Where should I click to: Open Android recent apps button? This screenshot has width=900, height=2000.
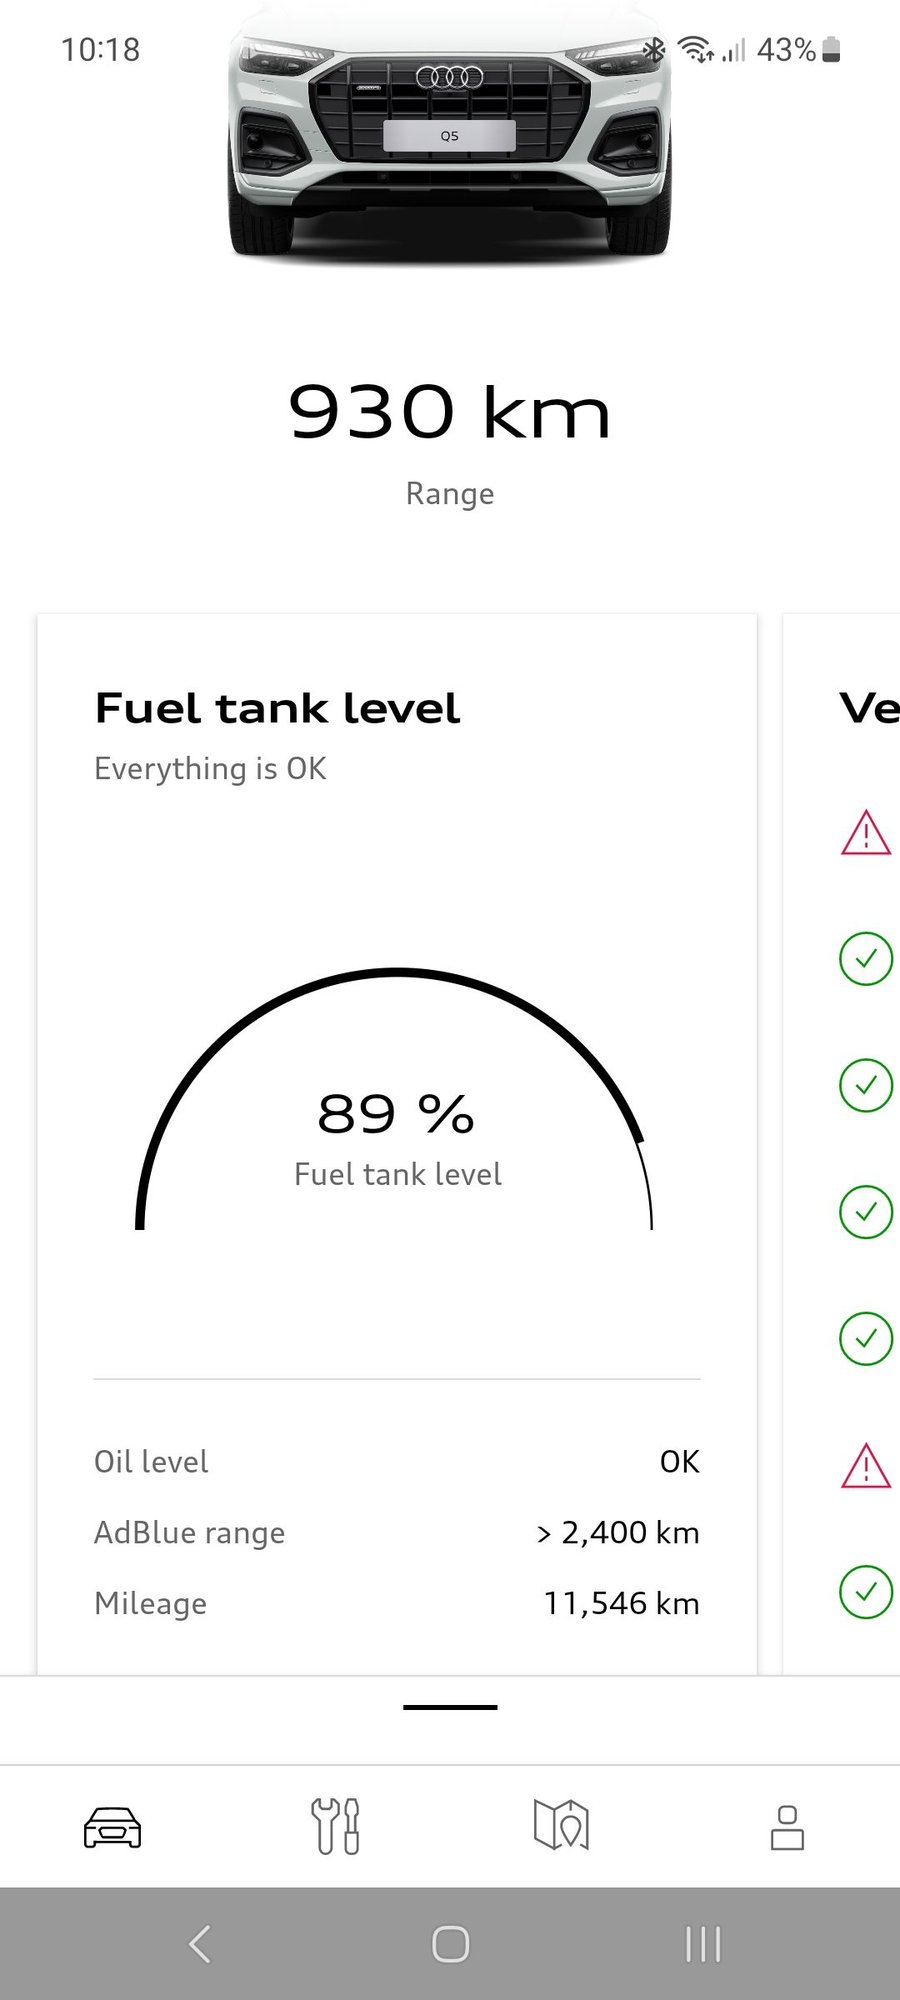703,1944
